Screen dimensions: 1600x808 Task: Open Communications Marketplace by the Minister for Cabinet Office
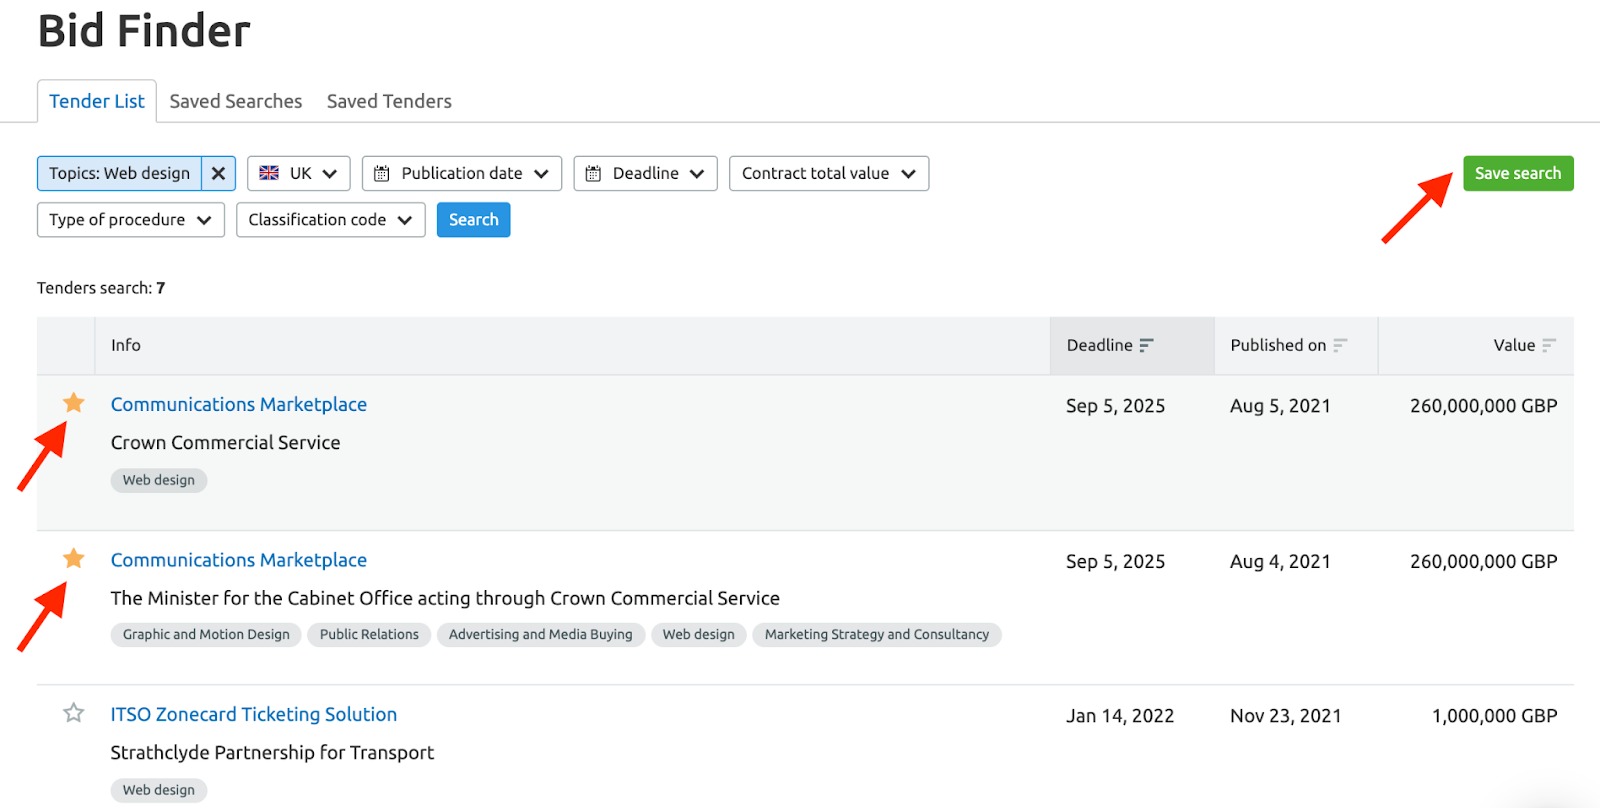[x=239, y=560]
